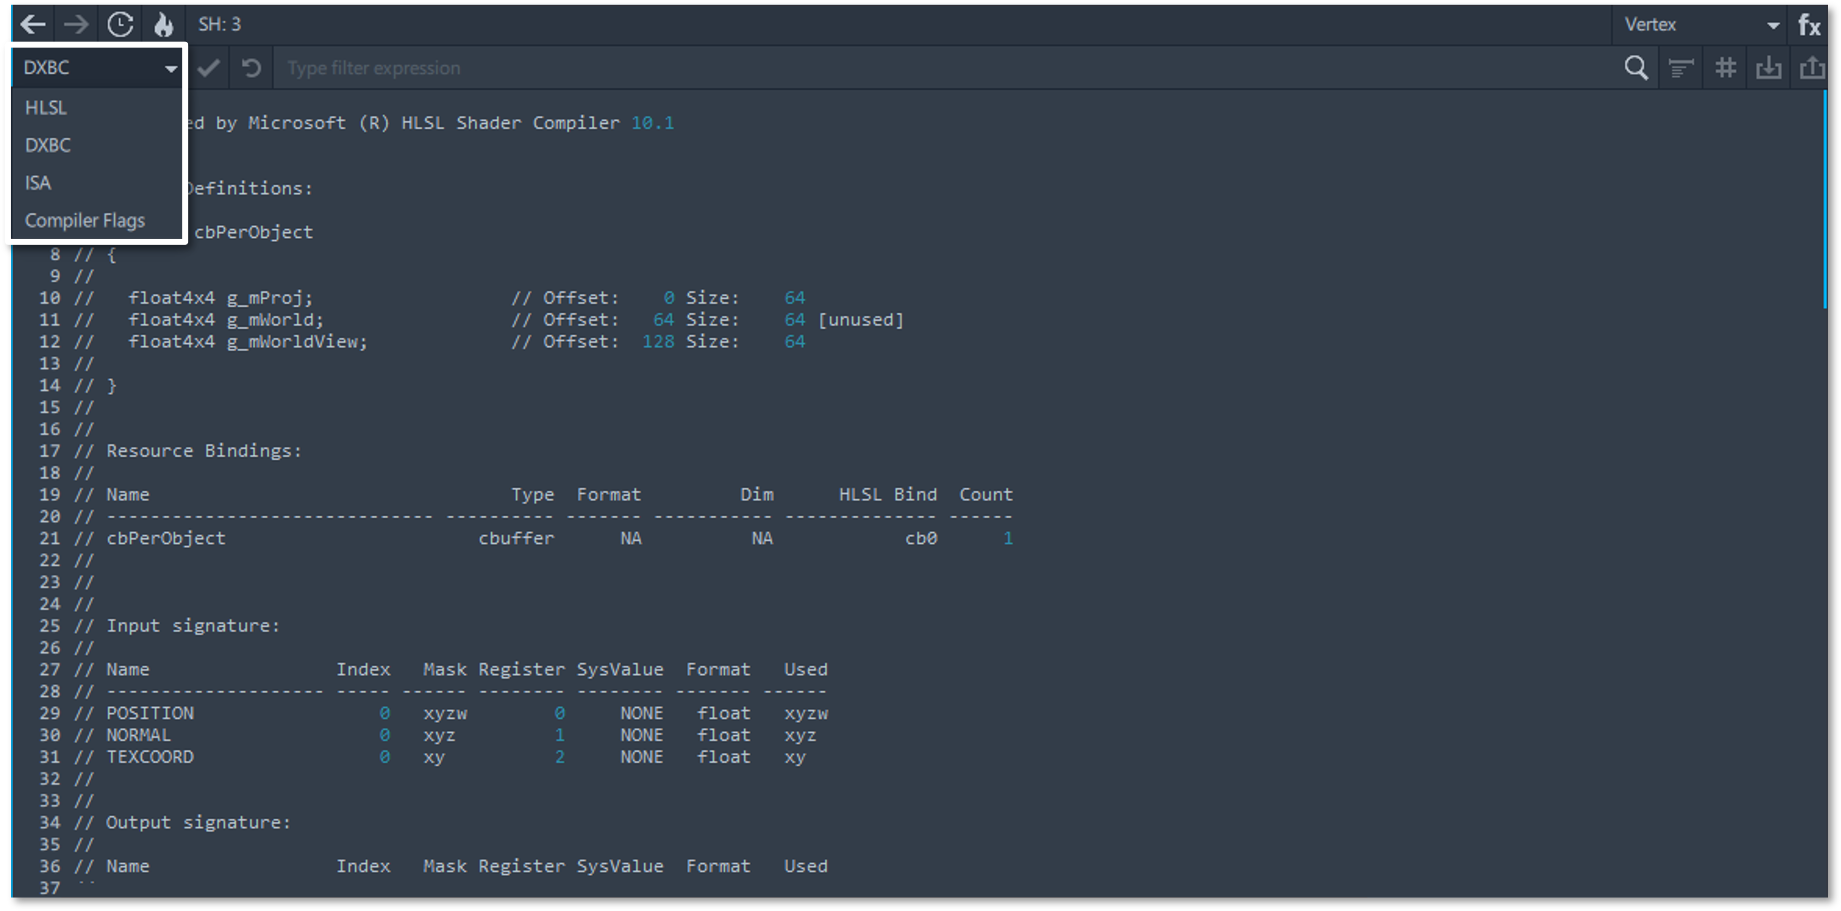Click the back arrow navigation icon
Viewport: 1841px width, 911px height.
coord(33,24)
